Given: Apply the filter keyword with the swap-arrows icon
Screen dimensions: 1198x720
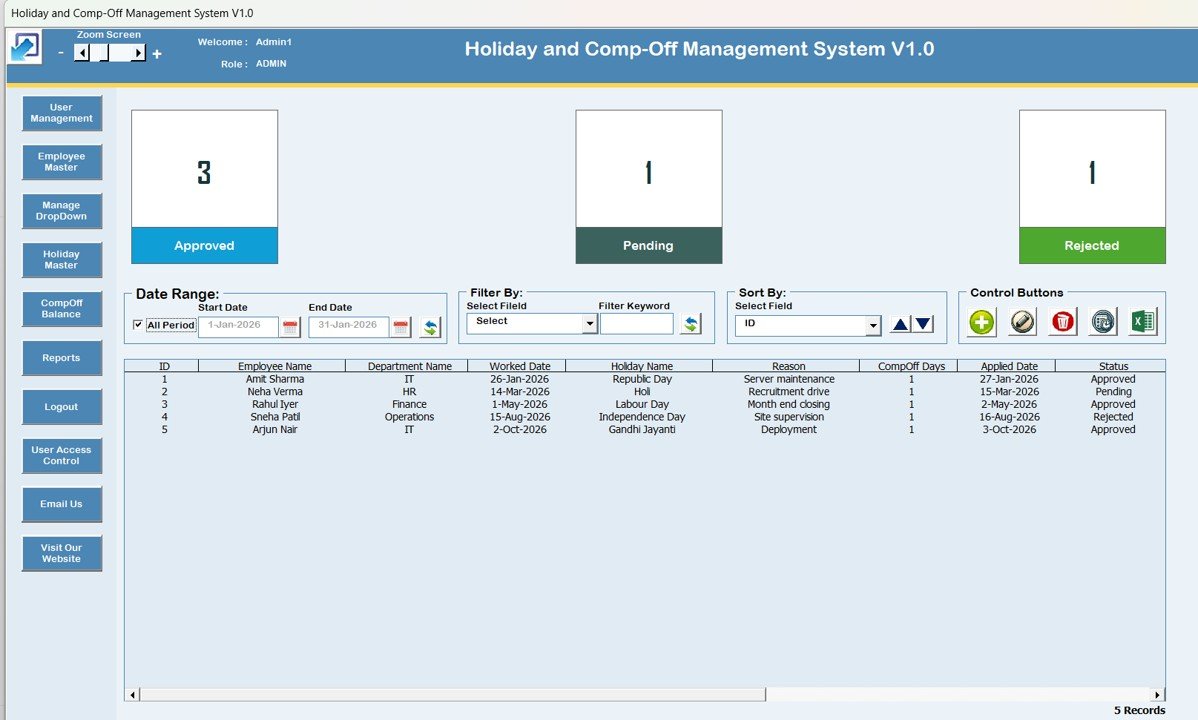Looking at the screenshot, I should coord(691,322).
